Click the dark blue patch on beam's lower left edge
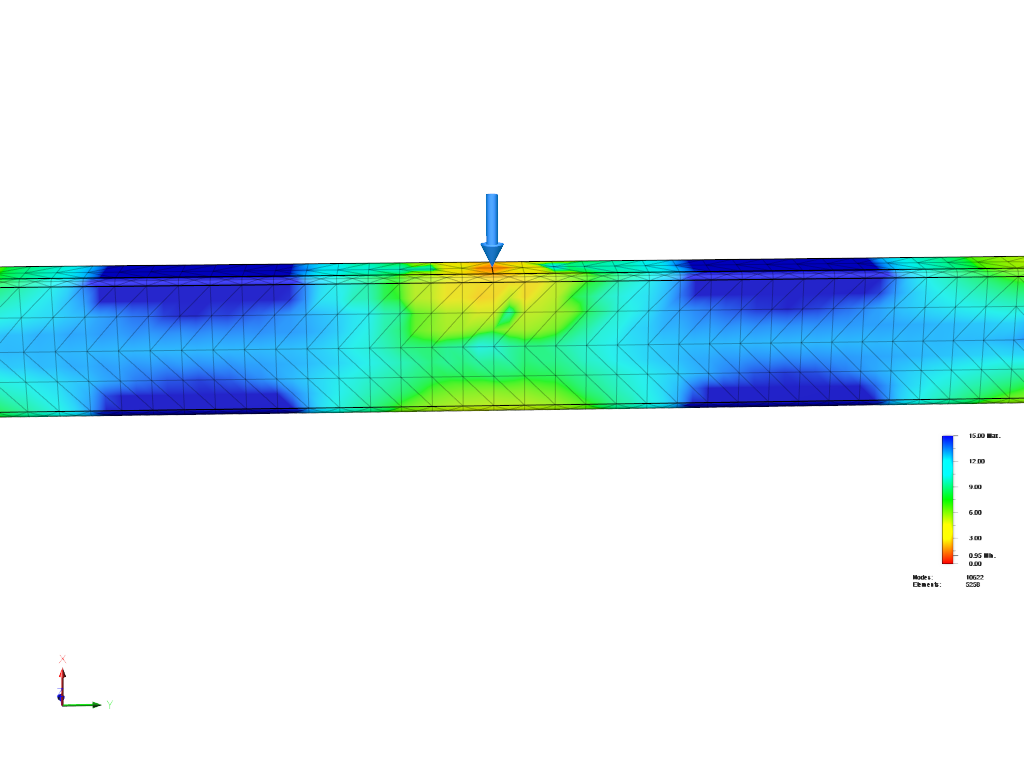Image resolution: width=1024 pixels, height=768 pixels. pos(200,398)
